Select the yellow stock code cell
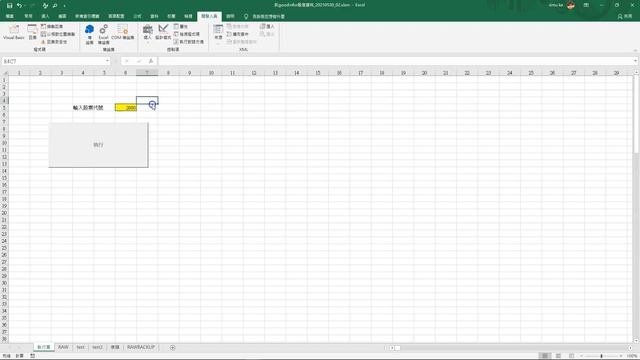This screenshot has width=640, height=360. 126,107
